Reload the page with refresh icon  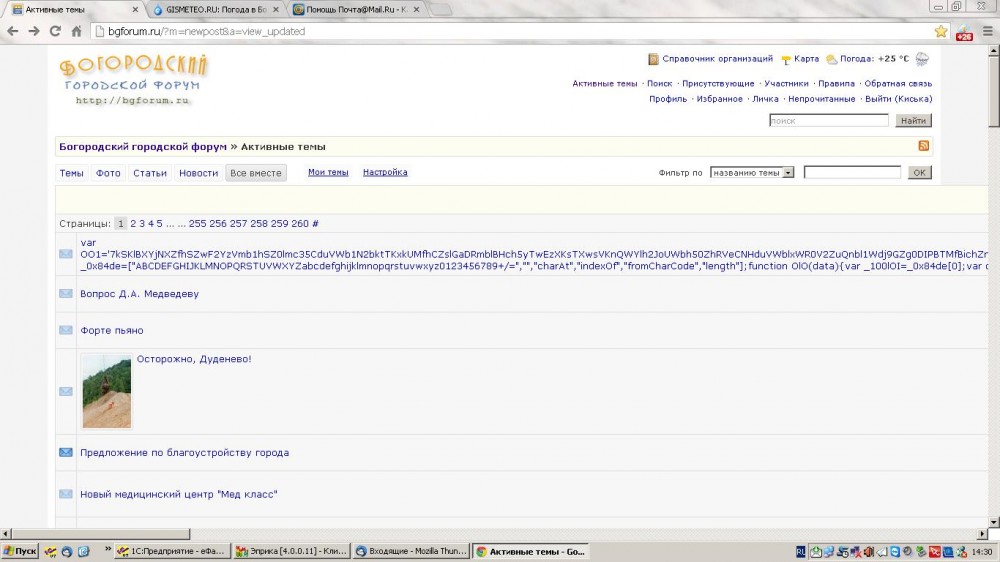(x=54, y=31)
